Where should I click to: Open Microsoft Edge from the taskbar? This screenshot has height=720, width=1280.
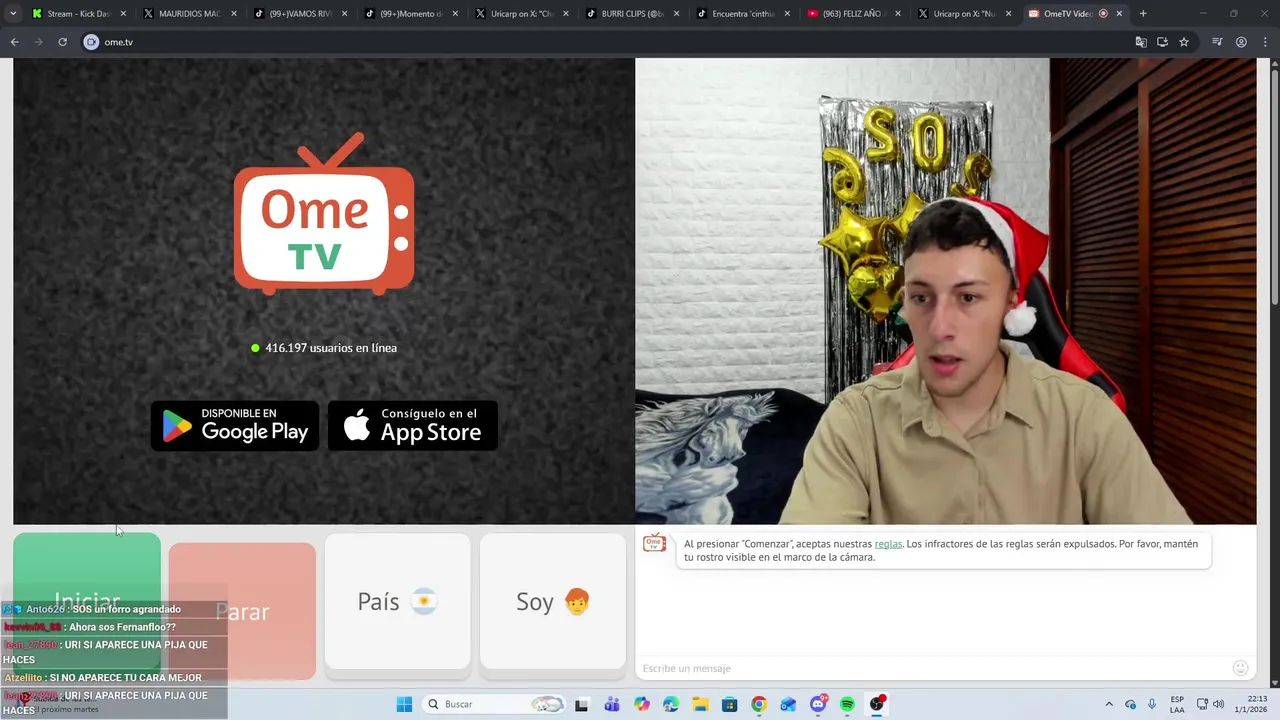pos(671,704)
